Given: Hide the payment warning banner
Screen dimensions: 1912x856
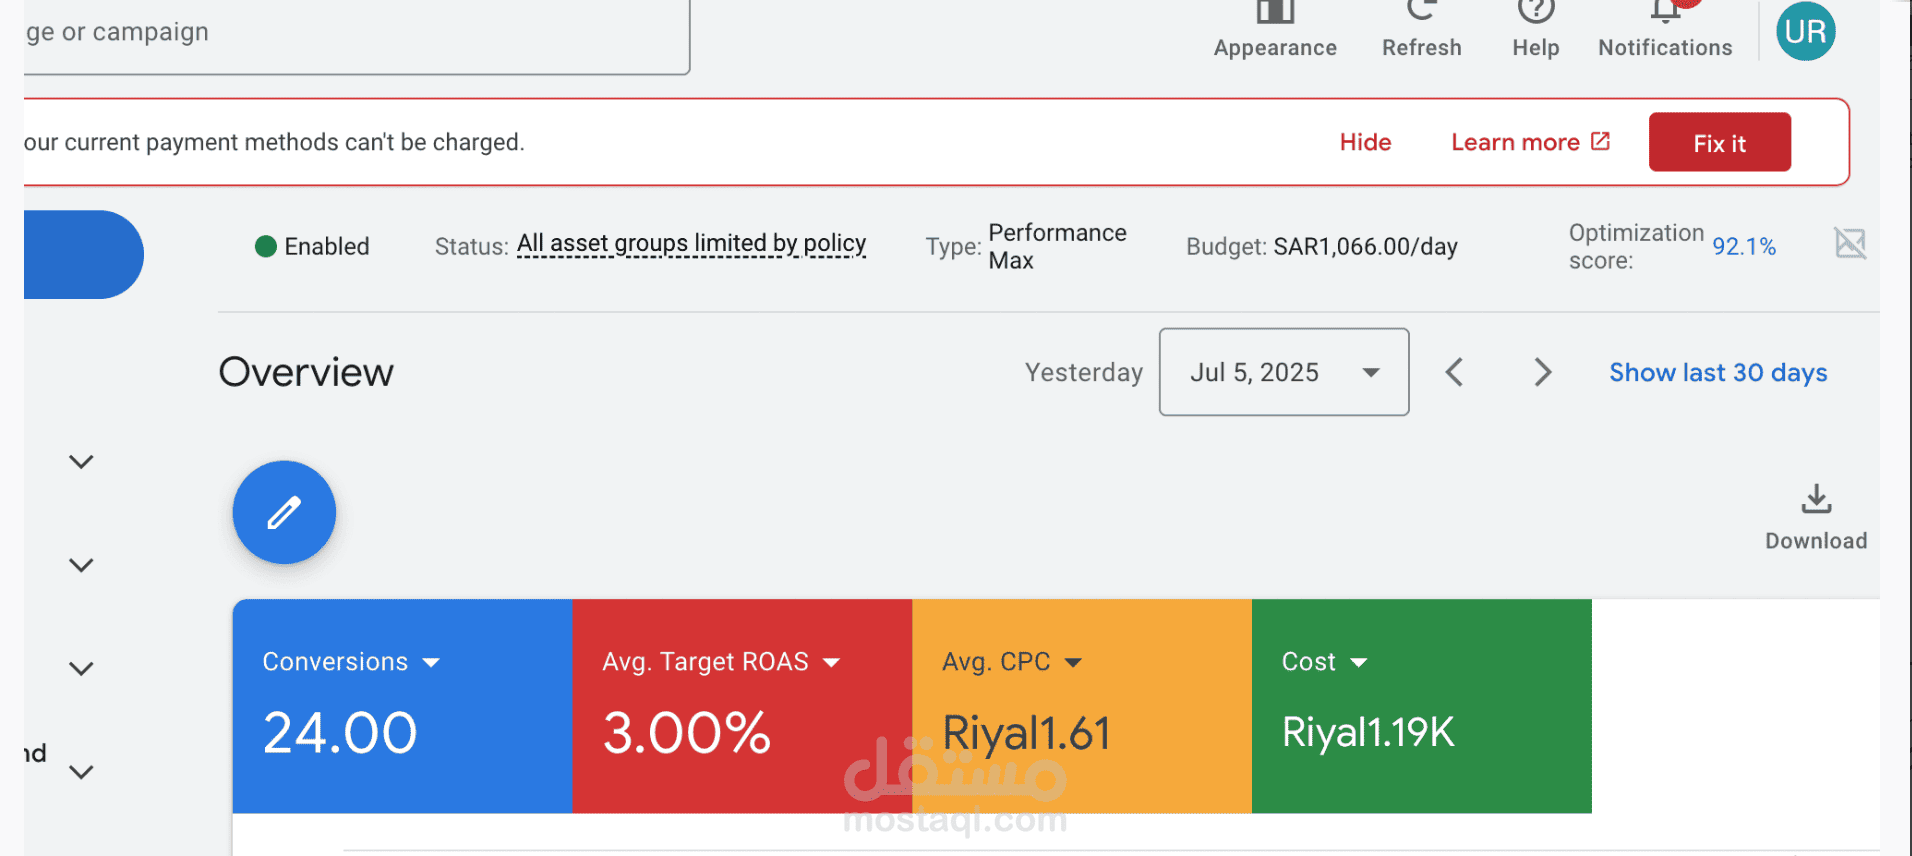Looking at the screenshot, I should pos(1366,142).
